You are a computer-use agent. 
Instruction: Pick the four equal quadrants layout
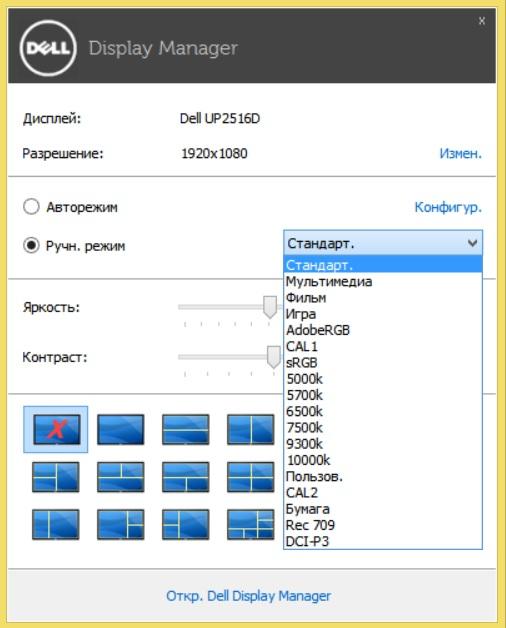(x=251, y=477)
